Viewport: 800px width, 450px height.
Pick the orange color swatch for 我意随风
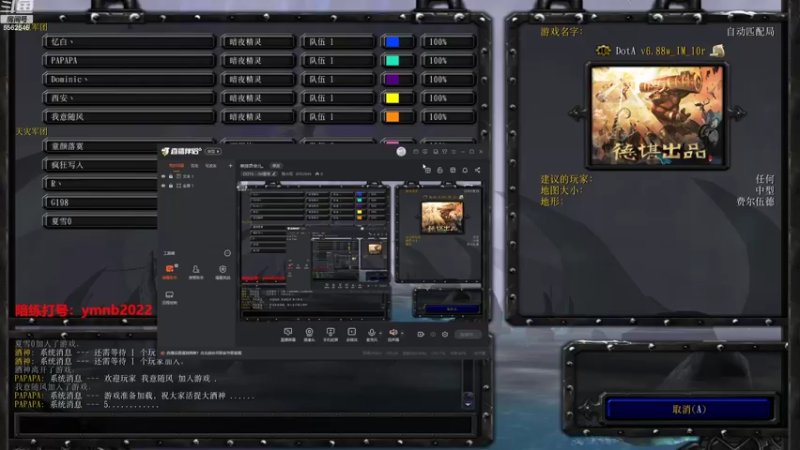(x=392, y=117)
